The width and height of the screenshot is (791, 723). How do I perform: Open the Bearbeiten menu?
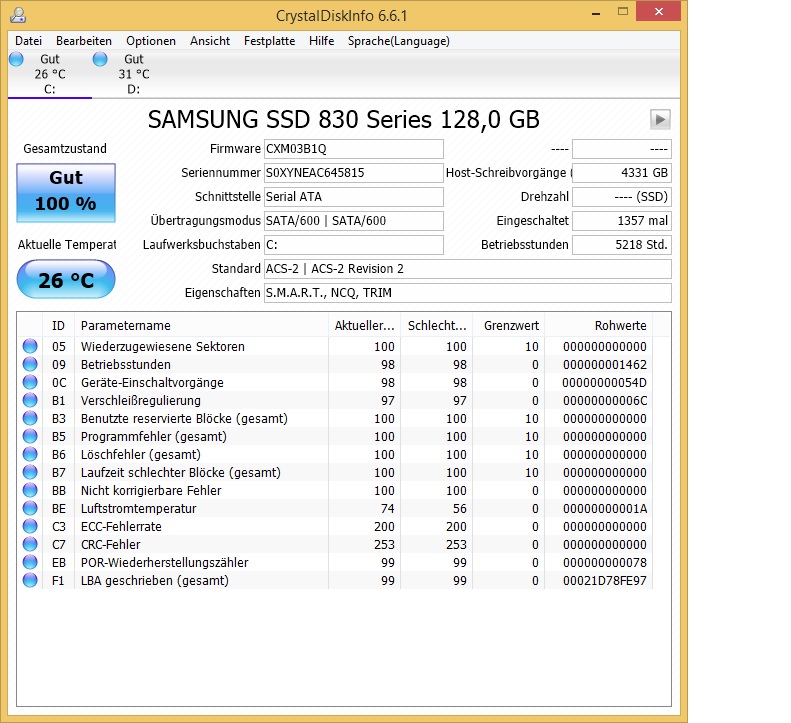click(x=84, y=41)
